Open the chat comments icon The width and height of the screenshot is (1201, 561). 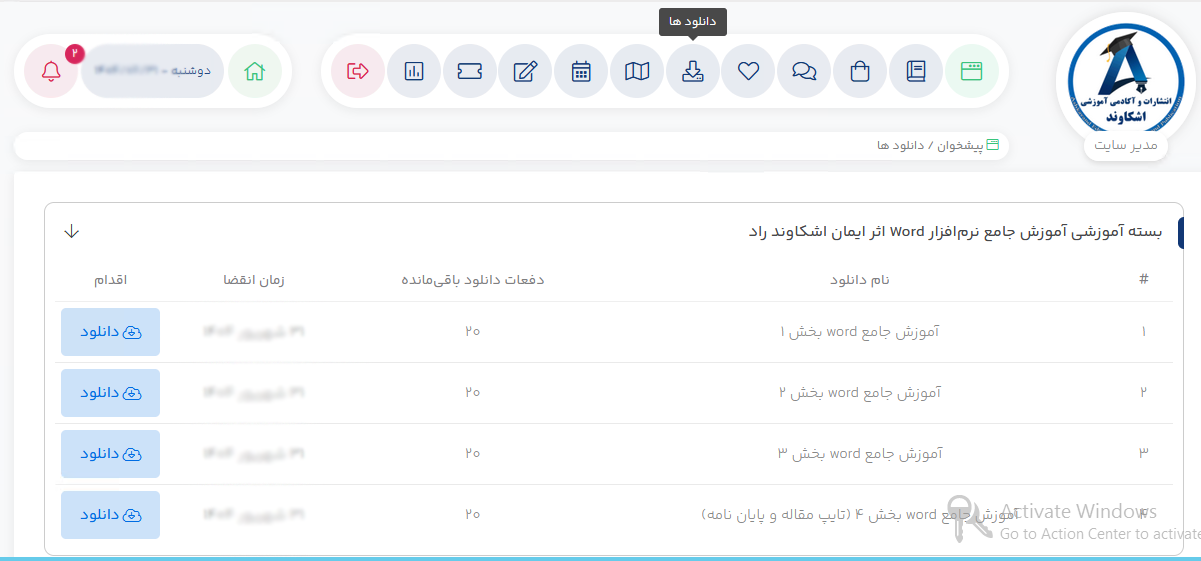[x=803, y=71]
